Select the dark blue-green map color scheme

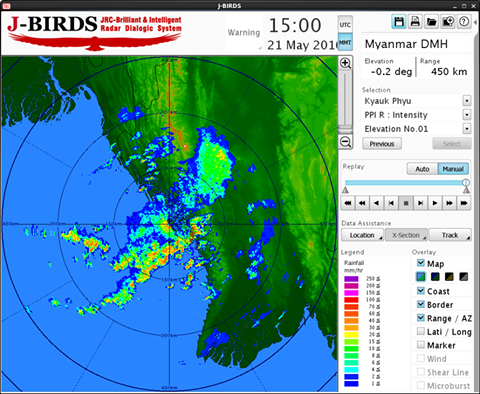coord(435,277)
